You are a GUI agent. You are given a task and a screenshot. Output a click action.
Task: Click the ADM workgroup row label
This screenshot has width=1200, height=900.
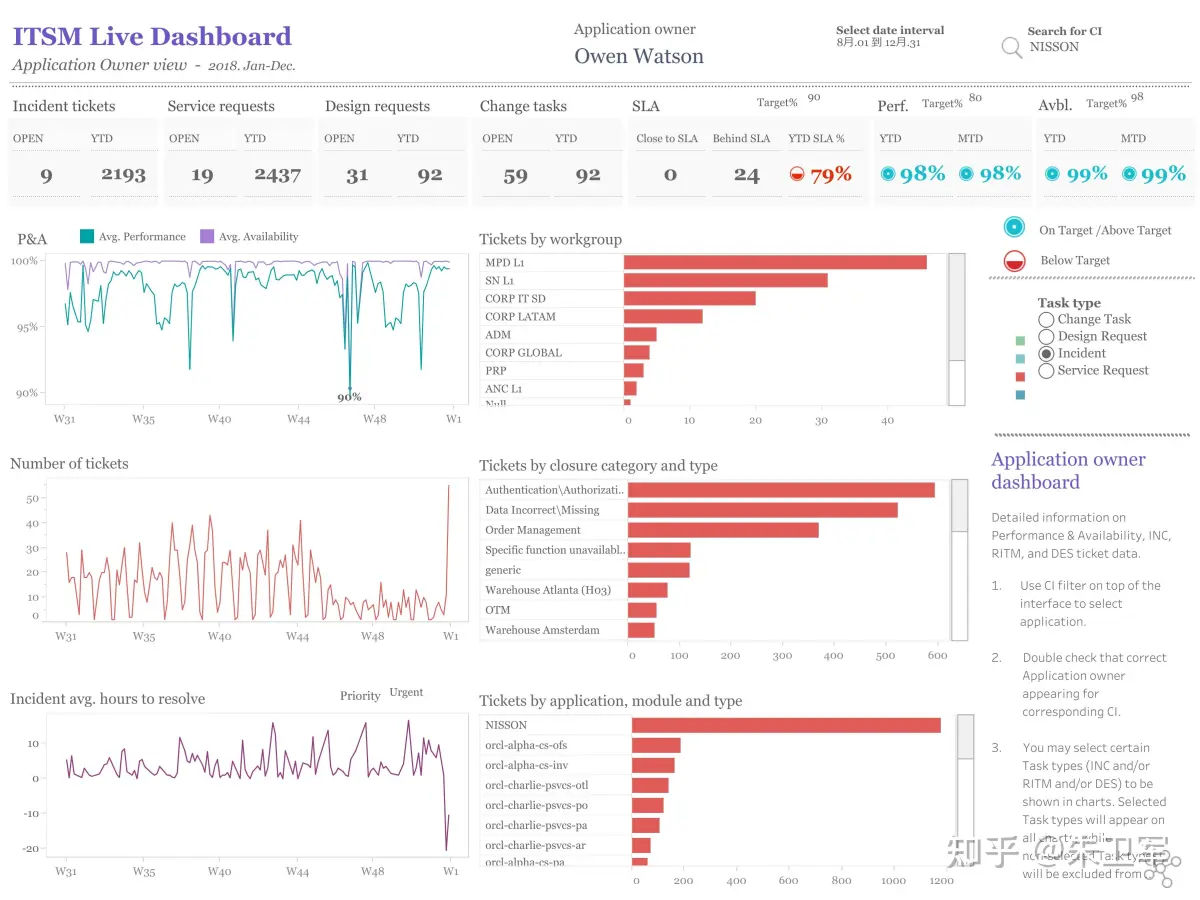coord(498,334)
